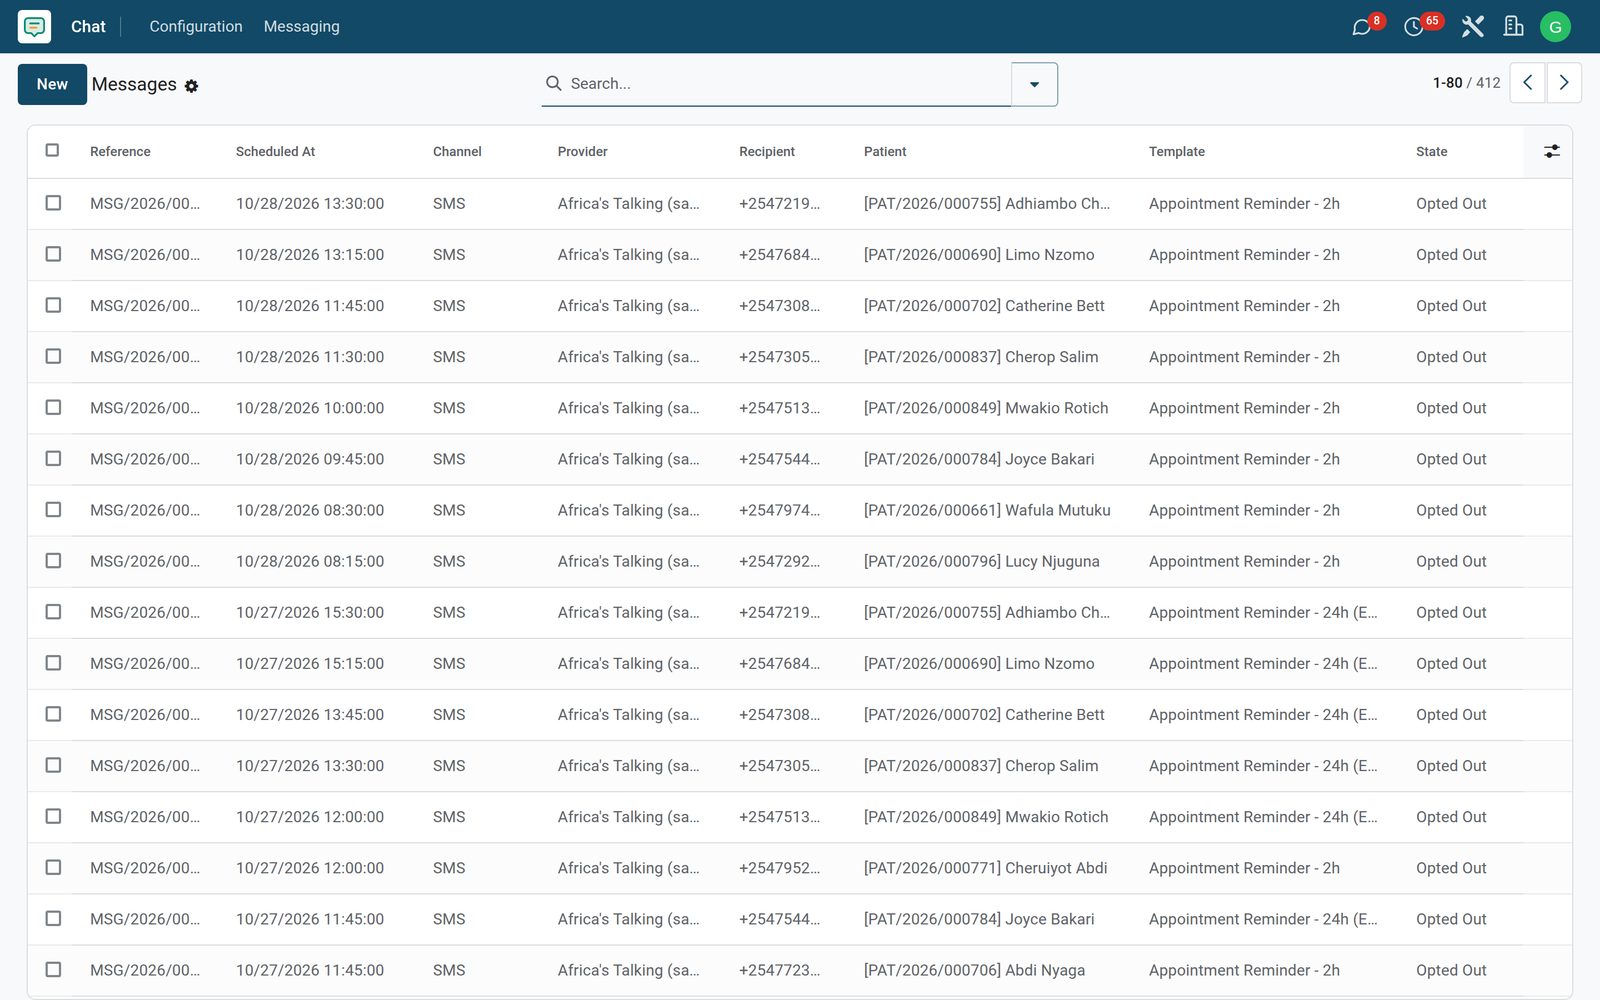Sort by the State column header
Viewport: 1600px width, 1000px height.
(x=1431, y=152)
